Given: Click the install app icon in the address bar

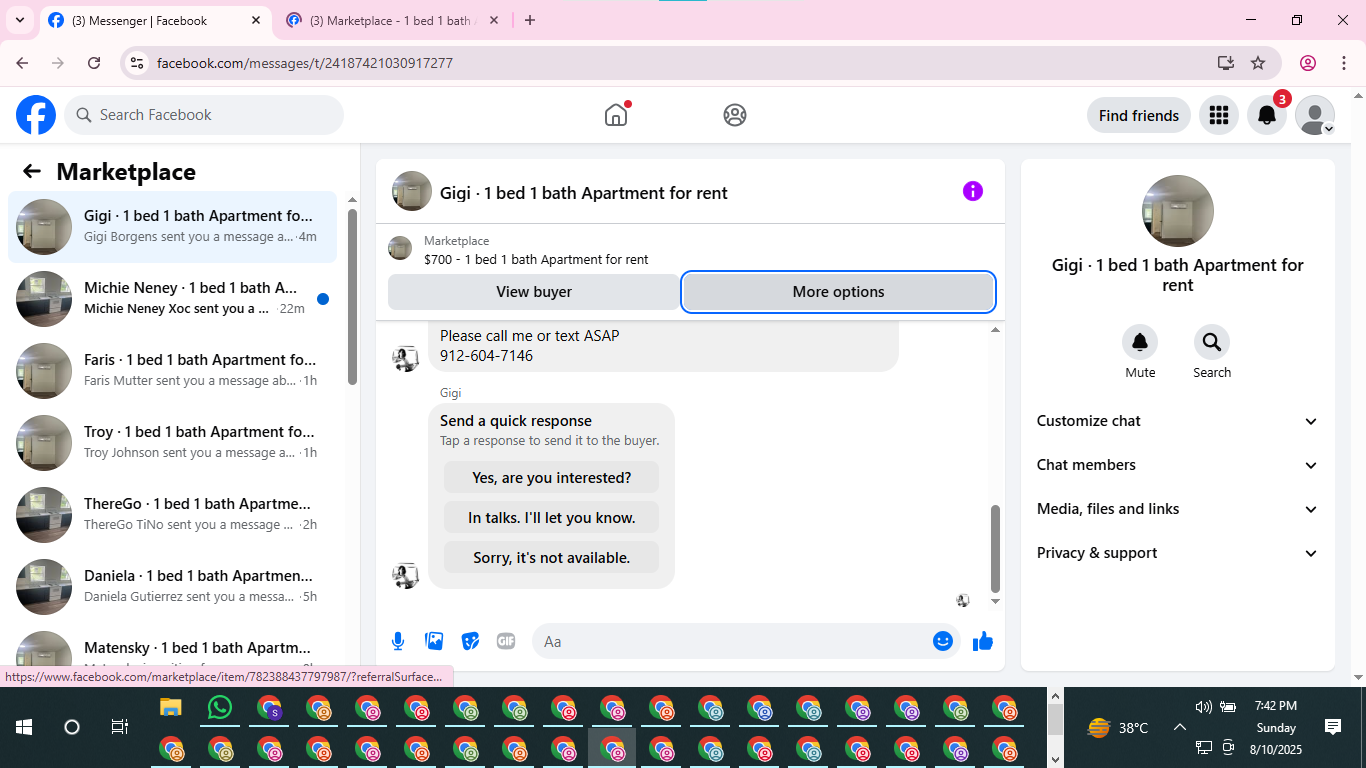Looking at the screenshot, I should (x=1226, y=63).
